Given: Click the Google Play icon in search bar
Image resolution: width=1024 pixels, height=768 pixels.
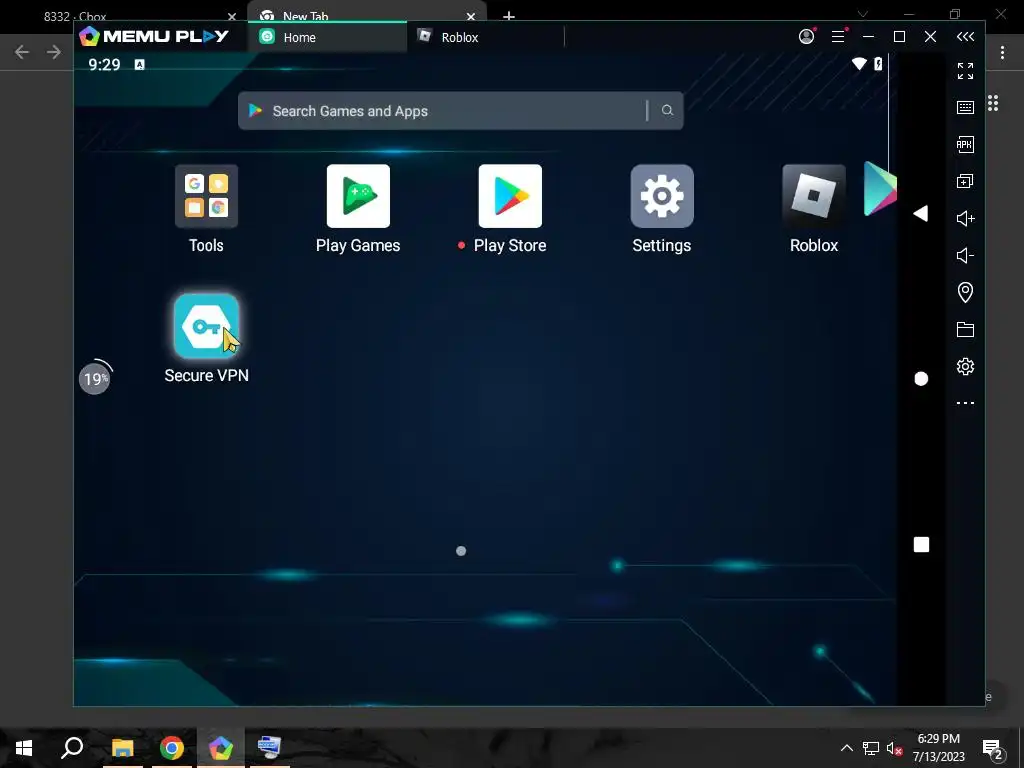Looking at the screenshot, I should coord(255,110).
